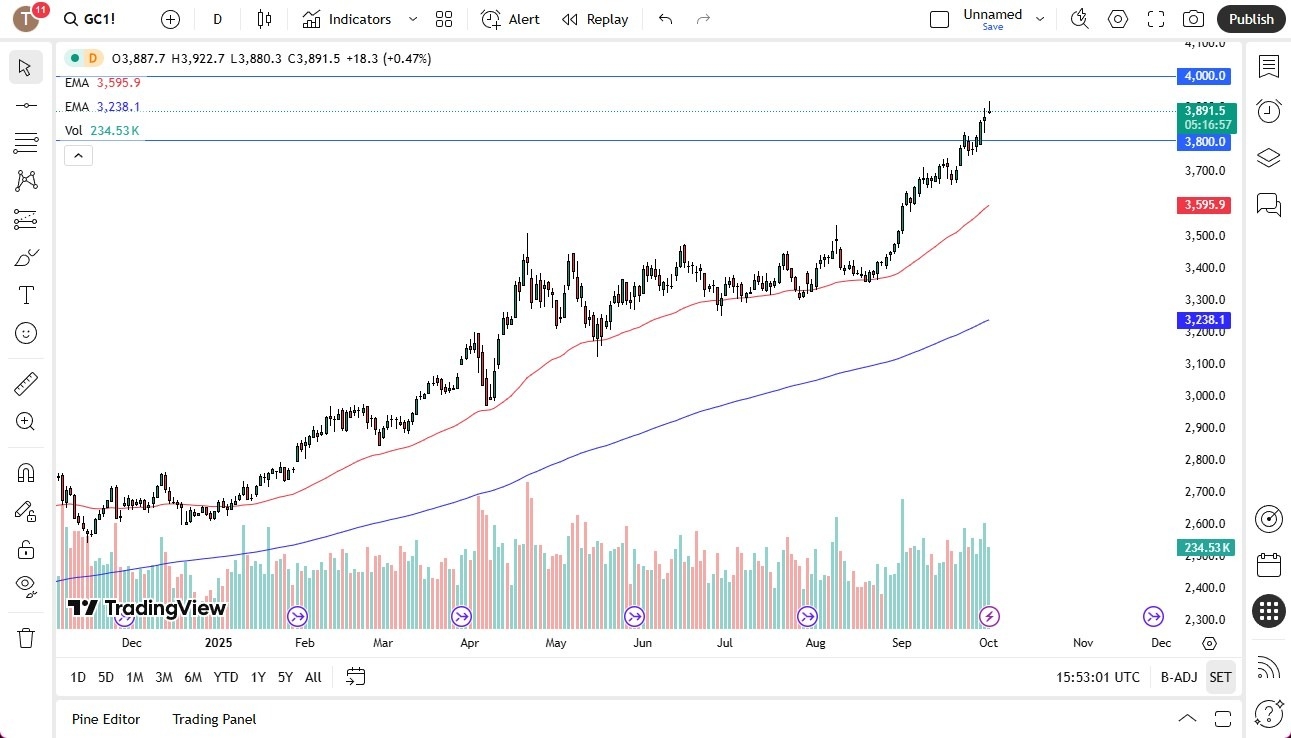Image resolution: width=1291 pixels, height=738 pixels.
Task: Open the Unnamed layout dropdown
Action: pos(1040,17)
